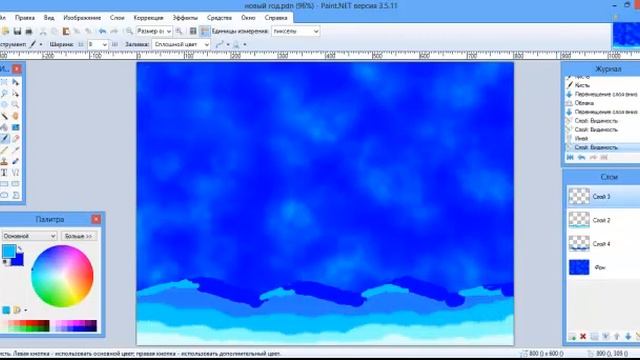Open units dropdown showing пиксели
640x360 pixels.
(296, 31)
